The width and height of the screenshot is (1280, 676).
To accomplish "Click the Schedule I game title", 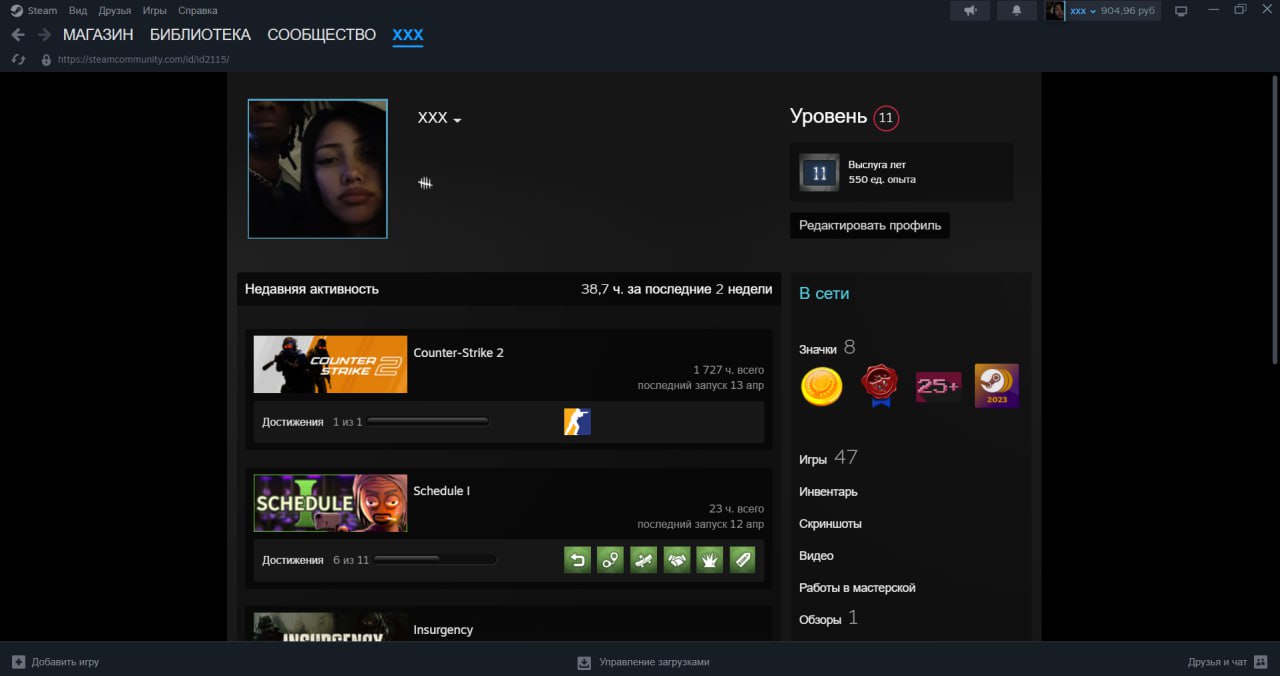I will (441, 491).
